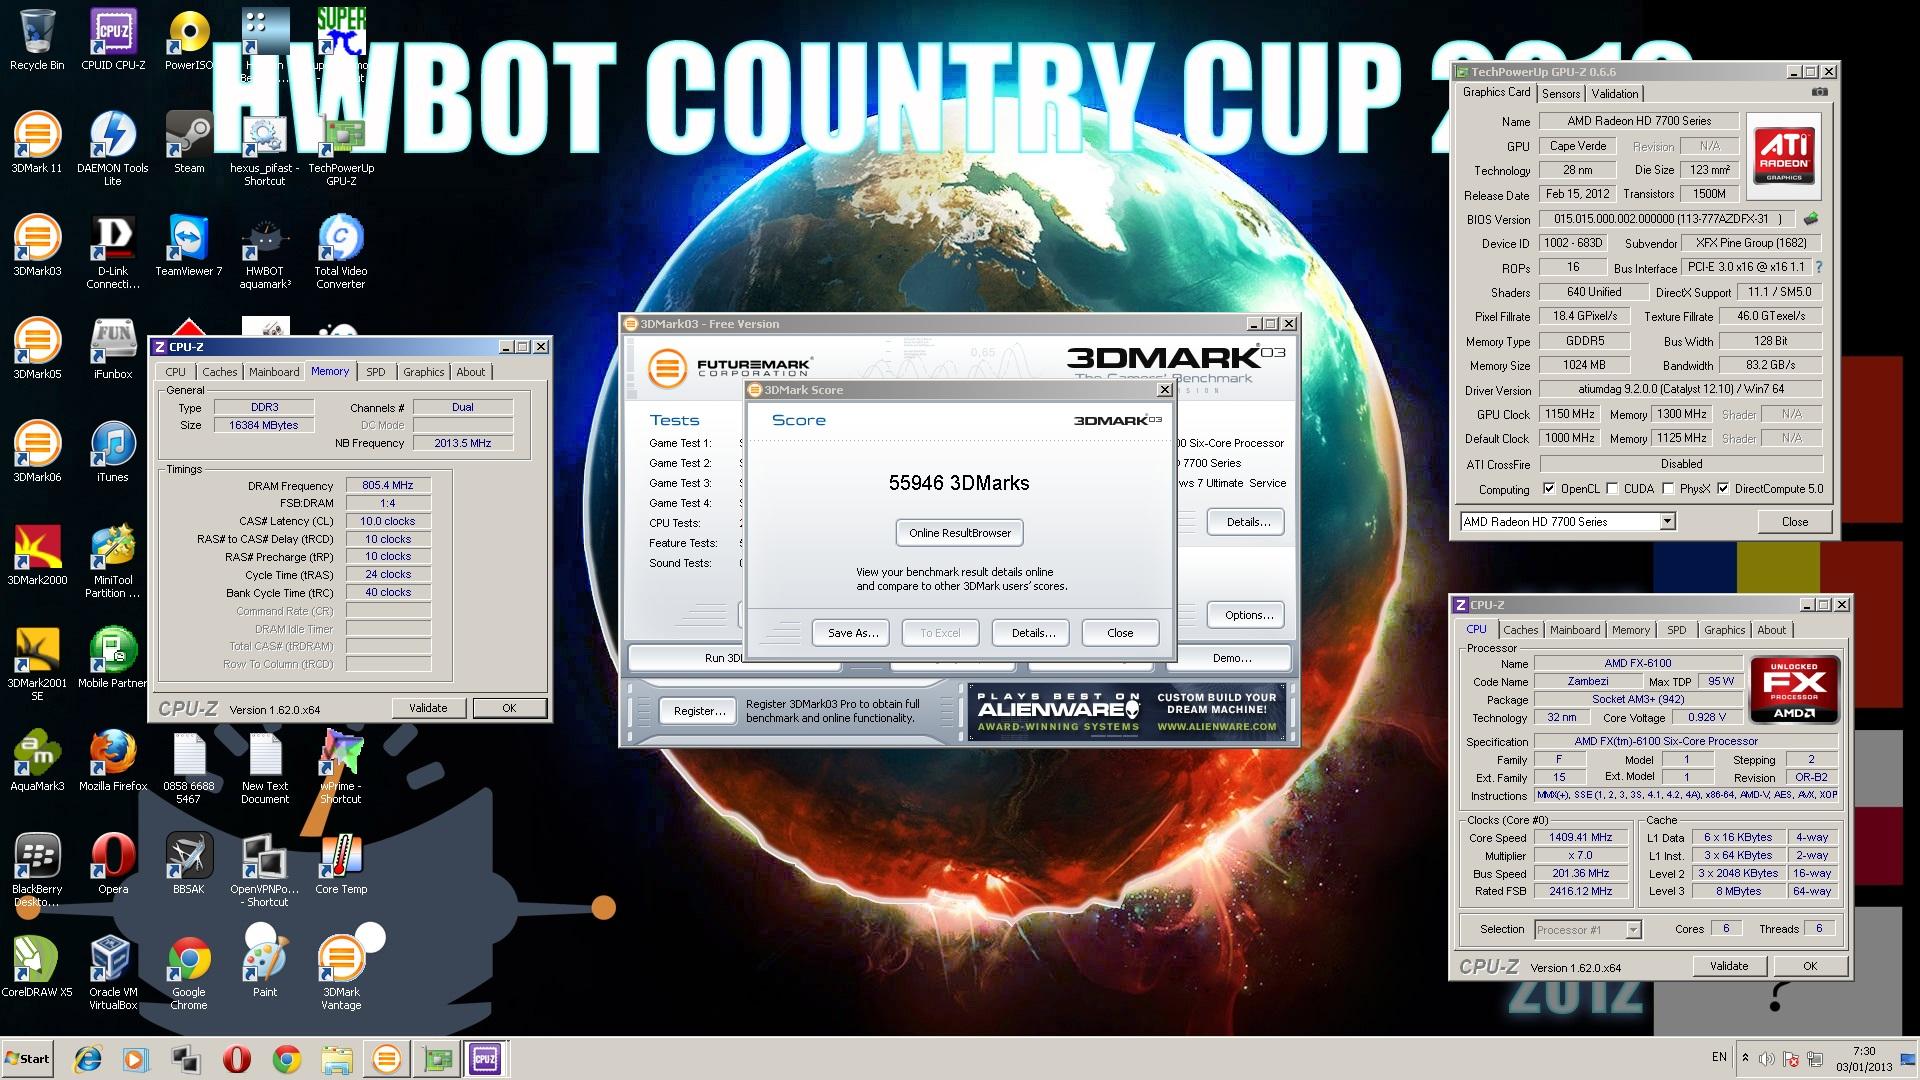Open 3DMark05 desktop shortcut
Image resolution: width=1920 pixels, height=1080 pixels.
tap(37, 348)
